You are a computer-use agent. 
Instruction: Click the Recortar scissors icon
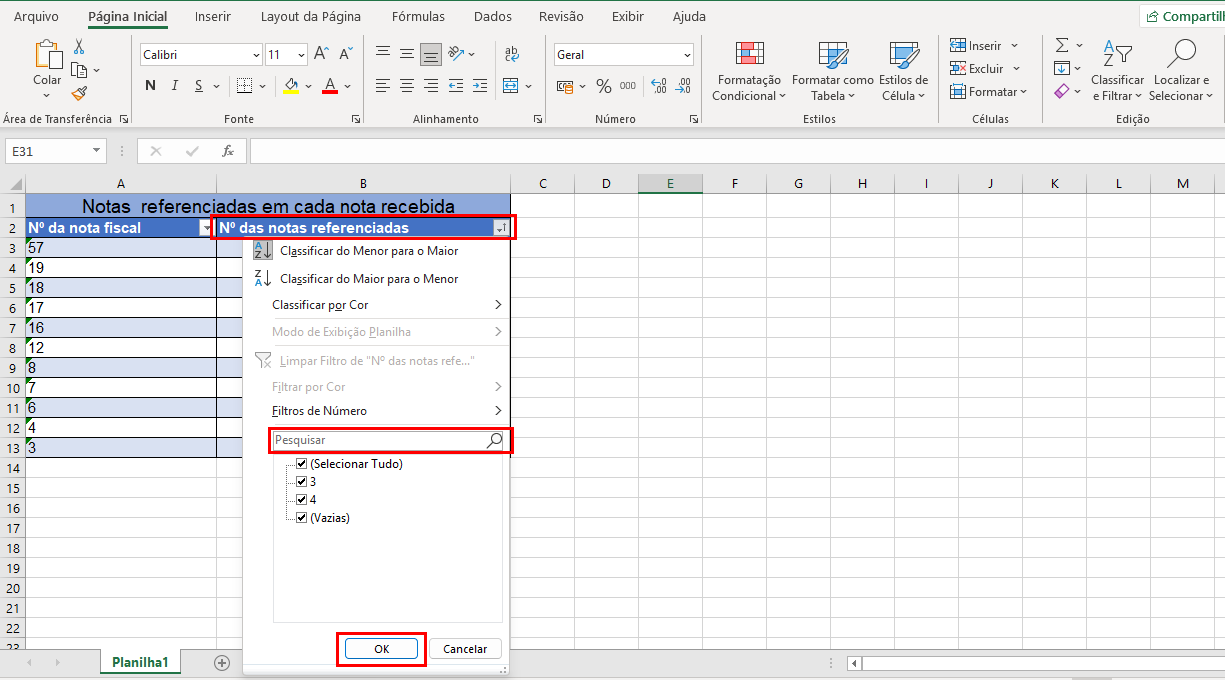[80, 47]
